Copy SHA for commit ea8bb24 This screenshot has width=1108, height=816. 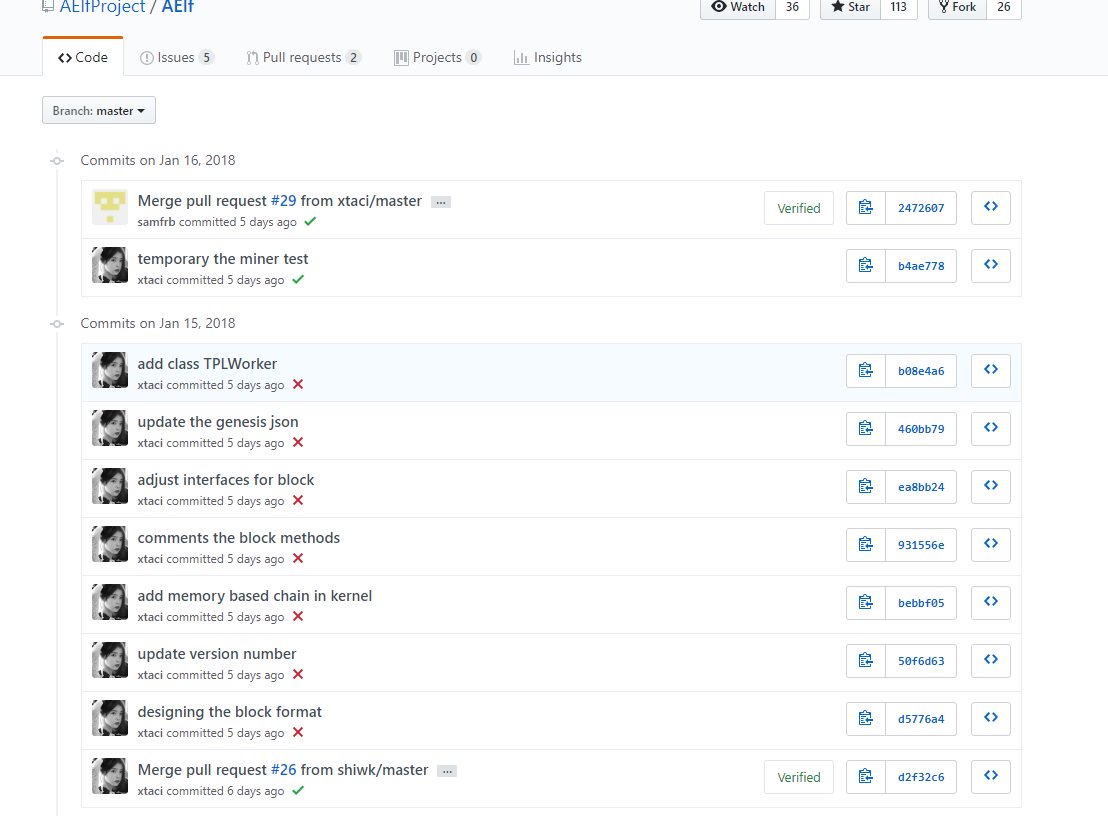[x=866, y=487]
